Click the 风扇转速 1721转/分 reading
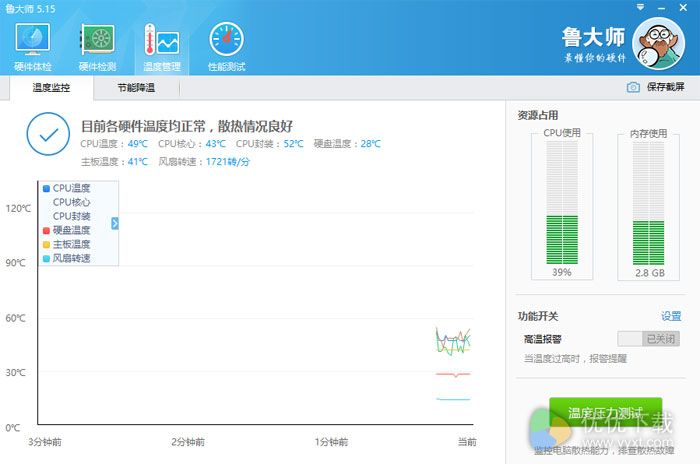The height and width of the screenshot is (464, 700). [204, 161]
